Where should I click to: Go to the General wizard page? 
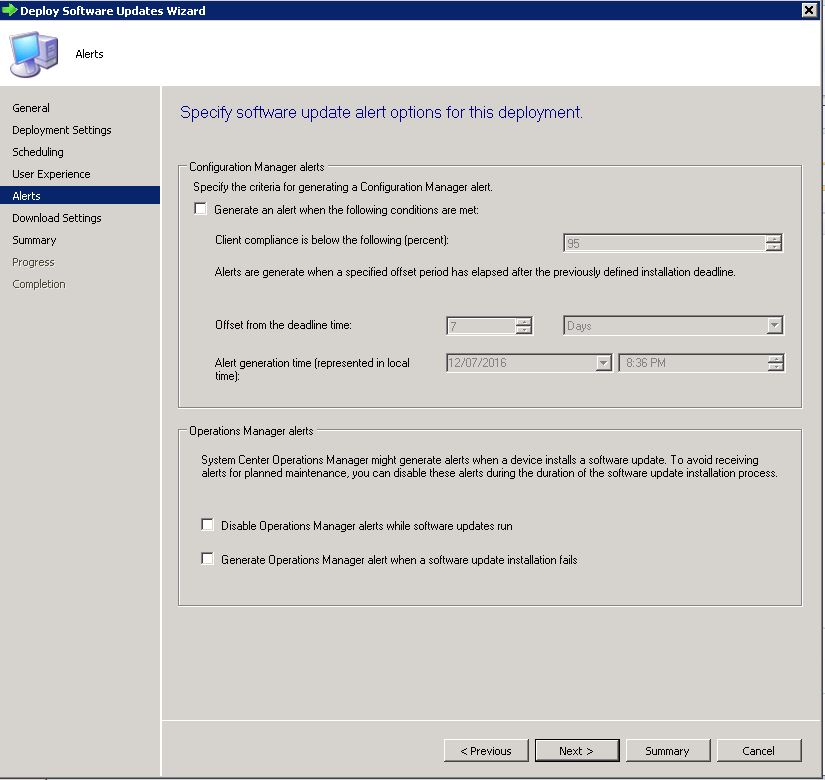pos(31,108)
